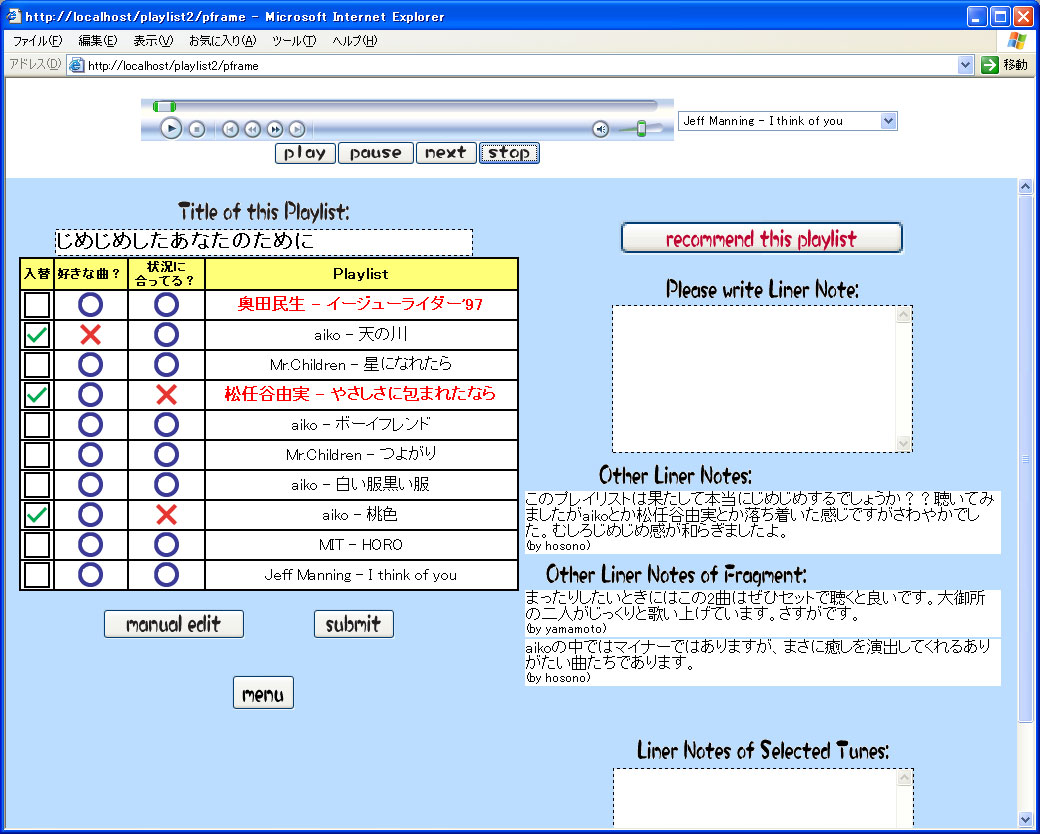Screen dimensions: 1040x834
Task: Toggle the situation-fit red X for 松任谷由実 row
Action: (x=166, y=395)
